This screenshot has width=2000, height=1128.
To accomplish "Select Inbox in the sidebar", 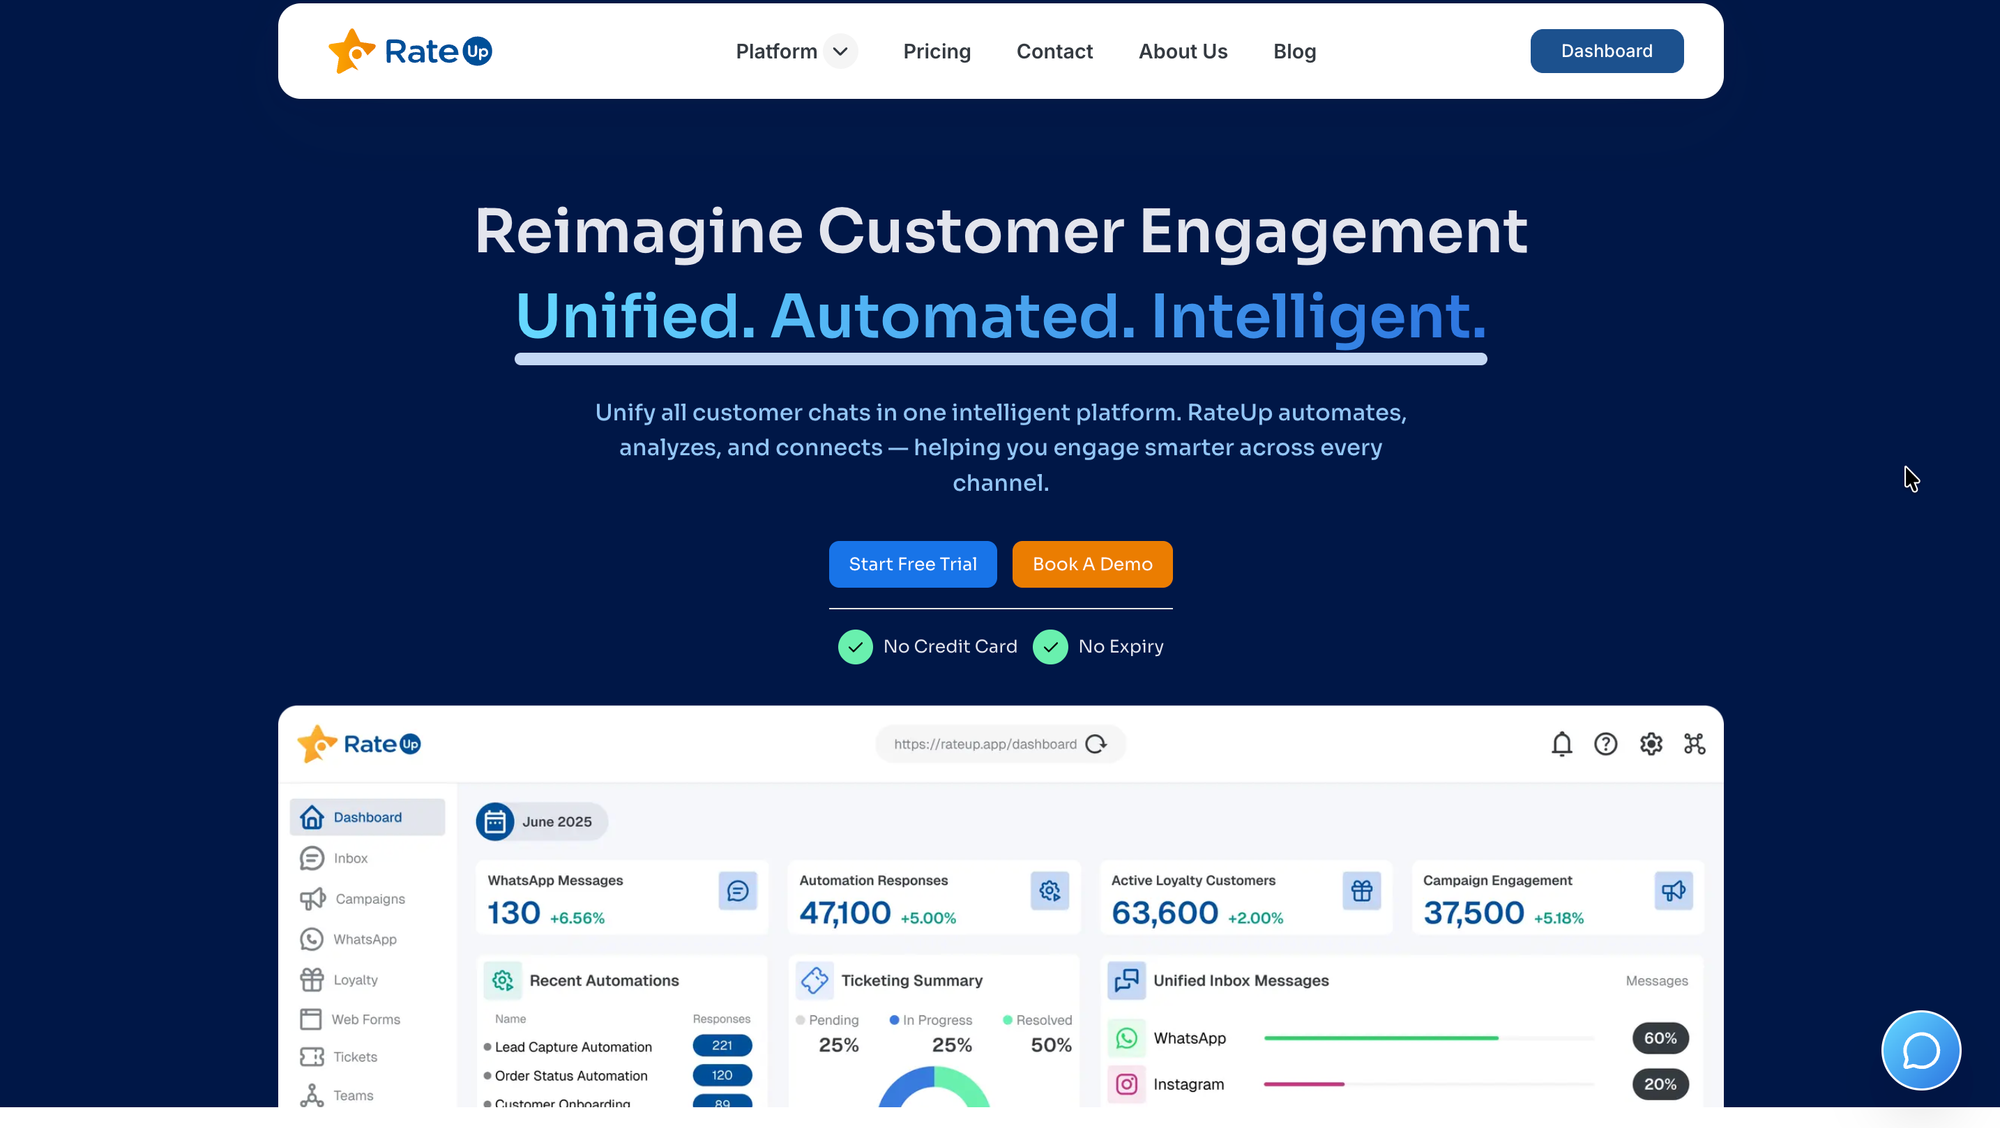I will (x=350, y=858).
